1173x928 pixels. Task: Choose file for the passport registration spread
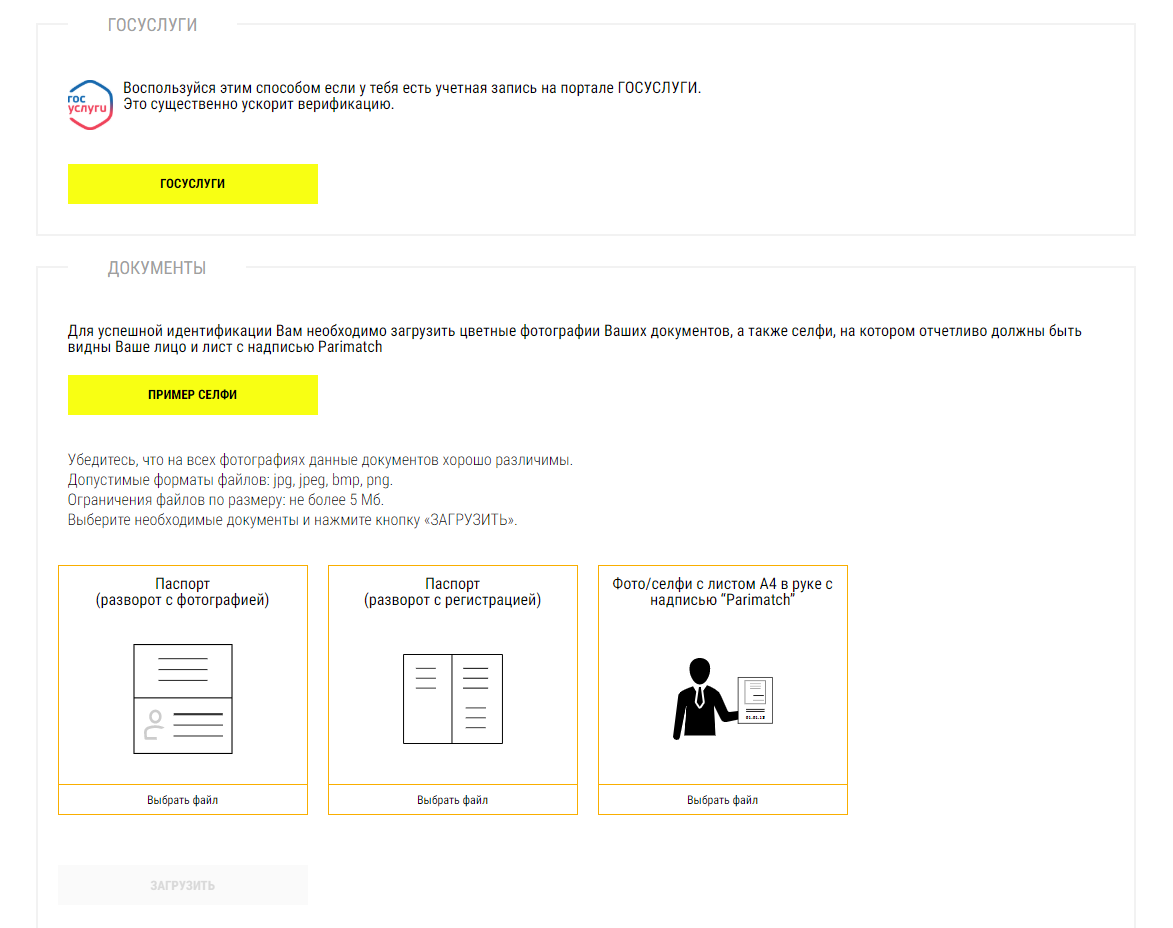point(452,800)
